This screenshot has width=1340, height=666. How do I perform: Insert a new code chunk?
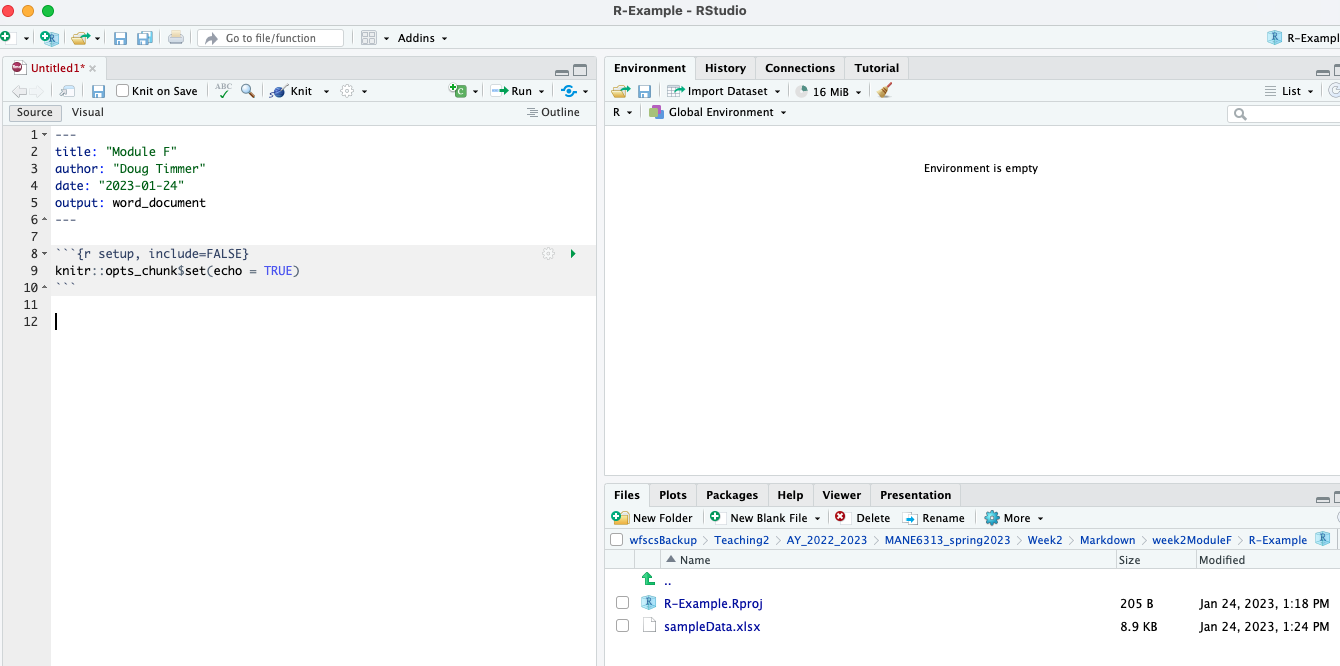(x=459, y=90)
